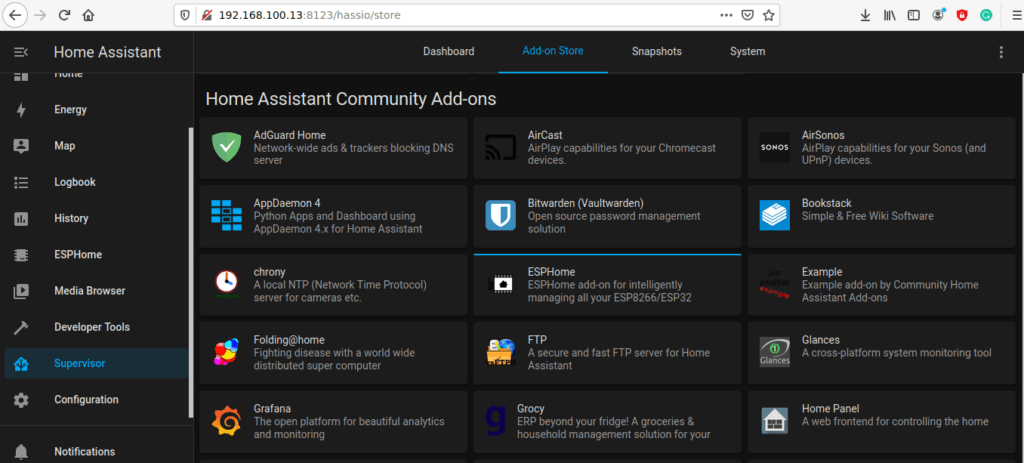Click the Grammarly extension icon

click(986, 15)
